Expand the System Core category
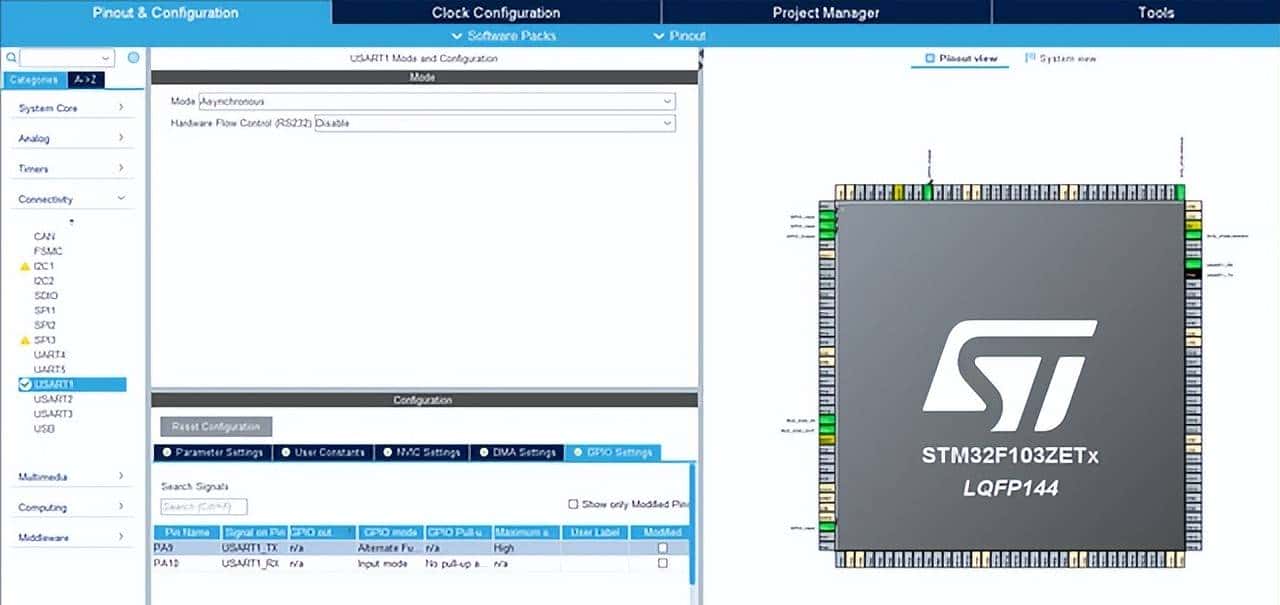Viewport: 1280px width, 605px height. pos(72,108)
